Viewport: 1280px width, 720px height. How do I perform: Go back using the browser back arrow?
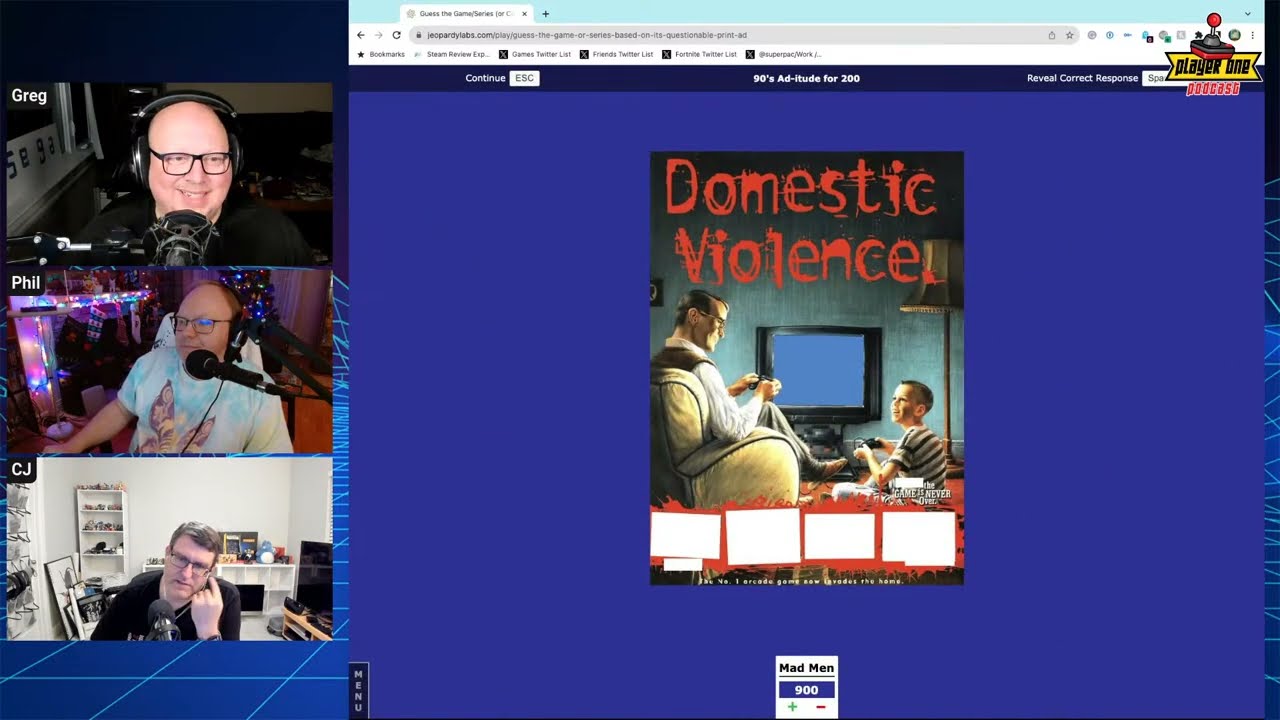coord(361,35)
